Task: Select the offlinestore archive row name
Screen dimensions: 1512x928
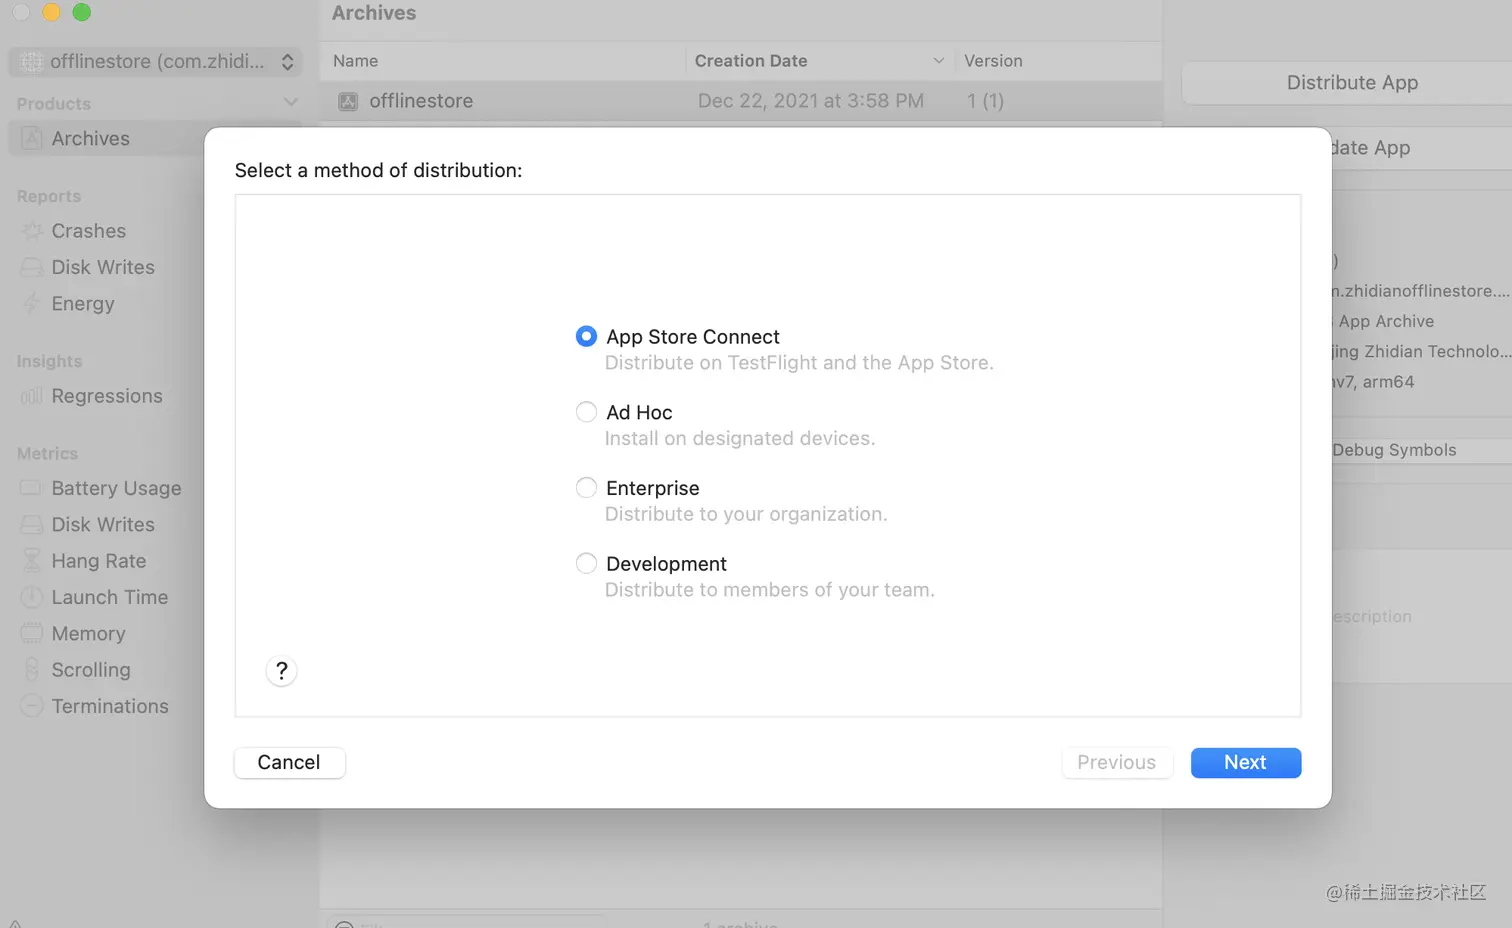Action: [421, 101]
